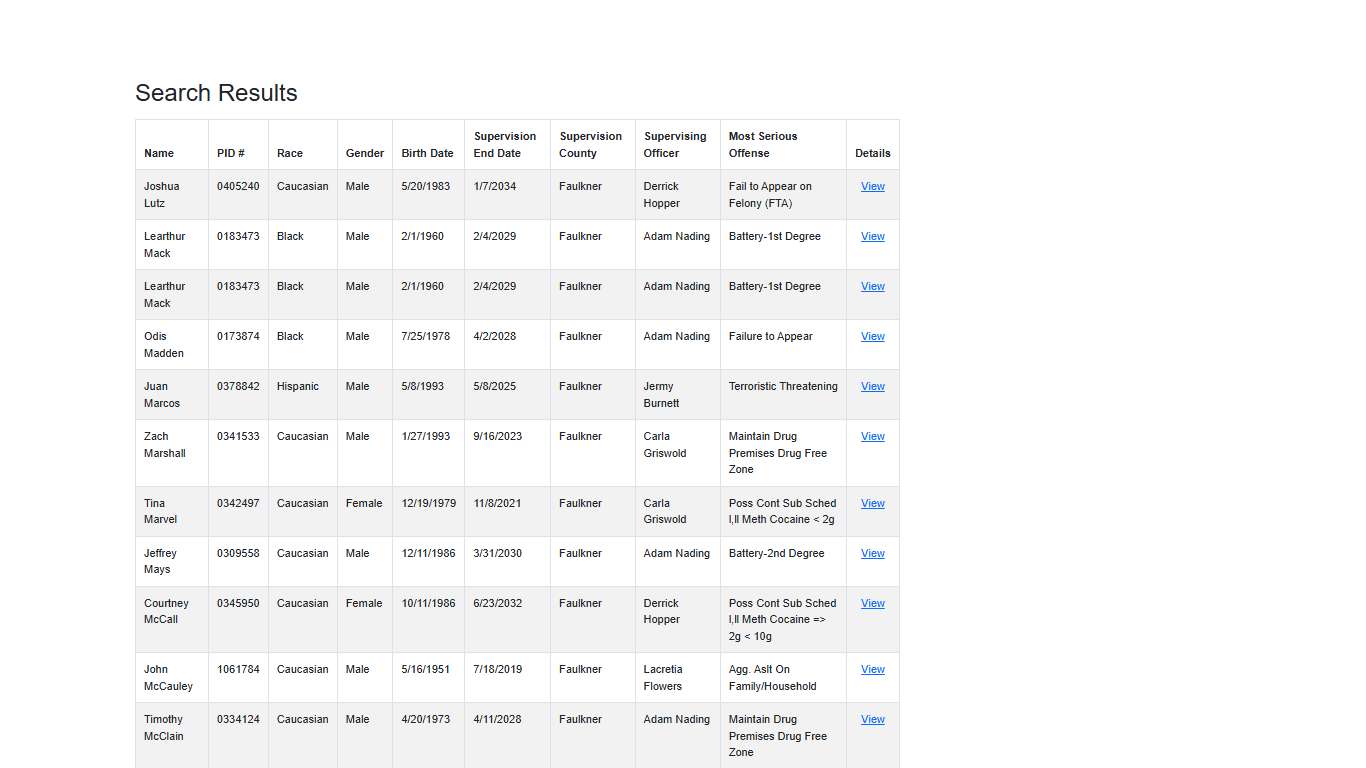Click the Supervising Officer column header

675,145
